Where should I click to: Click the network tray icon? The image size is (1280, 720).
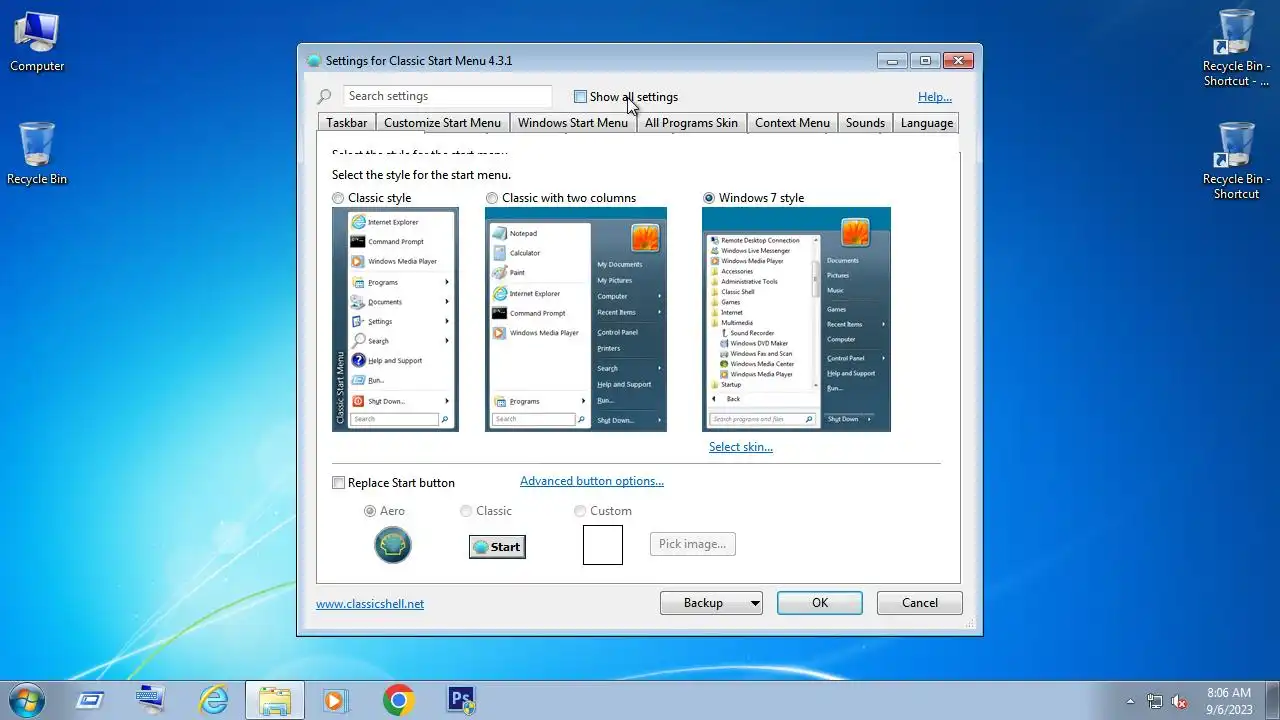(1155, 701)
